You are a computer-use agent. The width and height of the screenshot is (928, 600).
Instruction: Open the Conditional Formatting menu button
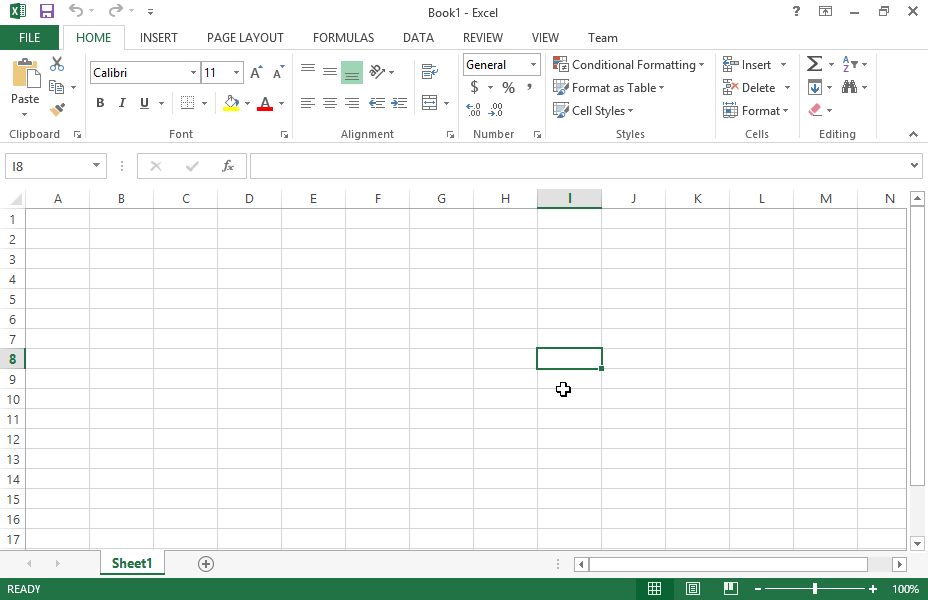click(x=628, y=65)
